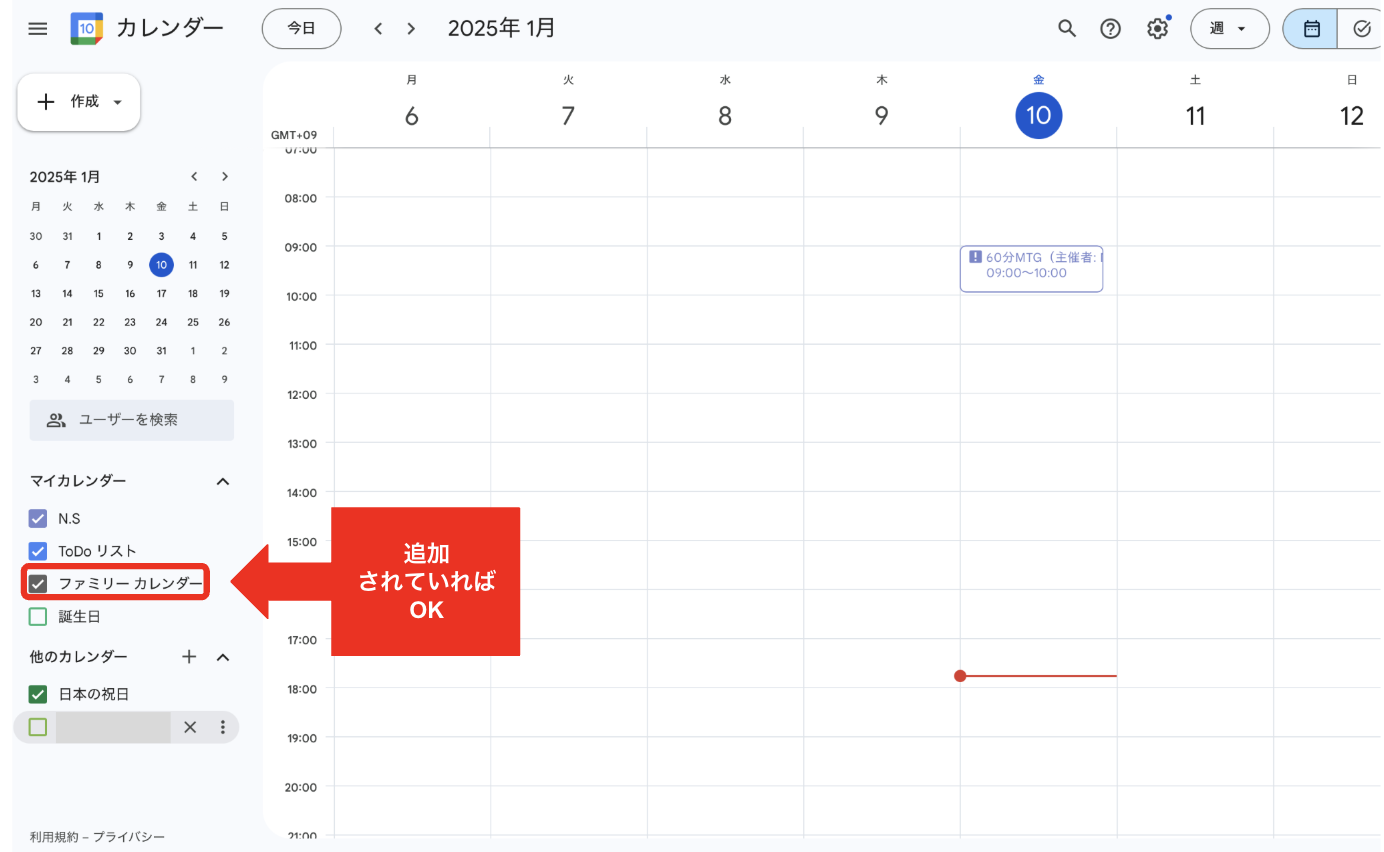Open the 利用規約 link
Screen dimensions: 1384x852
click(x=53, y=837)
